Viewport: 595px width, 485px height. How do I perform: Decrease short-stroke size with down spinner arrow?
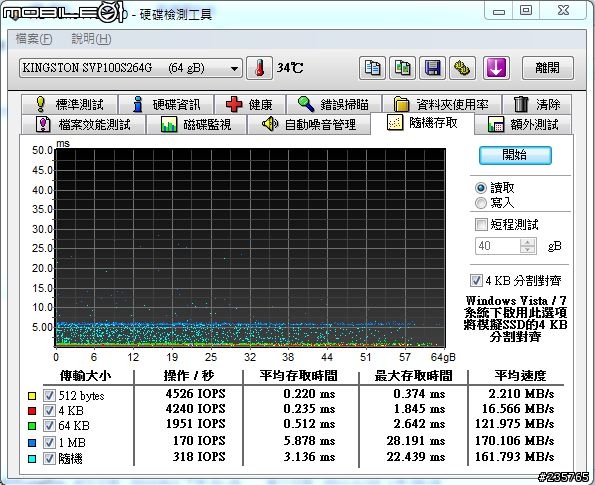coord(528,250)
